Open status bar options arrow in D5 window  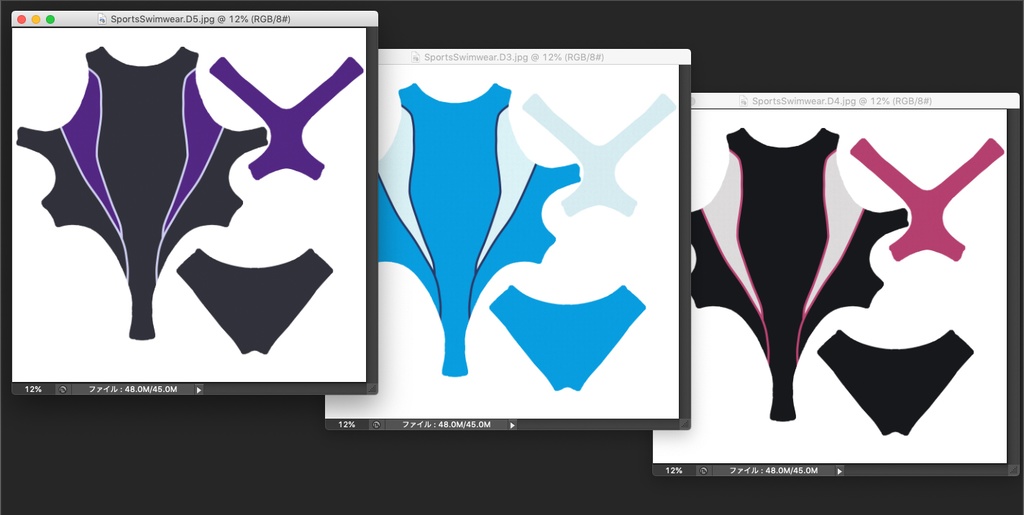[199, 390]
